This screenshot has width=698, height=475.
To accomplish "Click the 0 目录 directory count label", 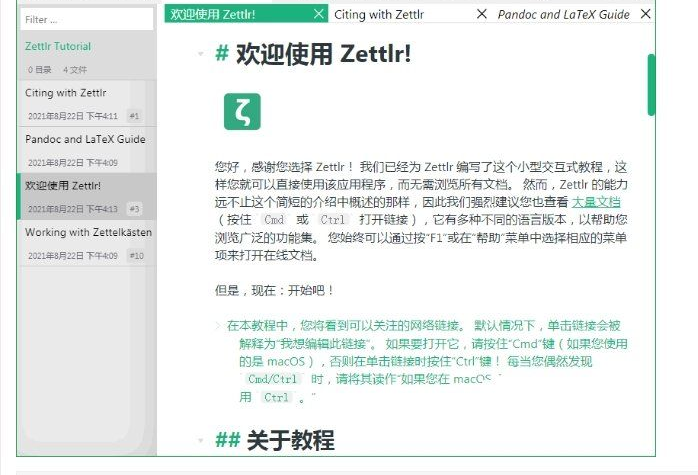I will 40,70.
